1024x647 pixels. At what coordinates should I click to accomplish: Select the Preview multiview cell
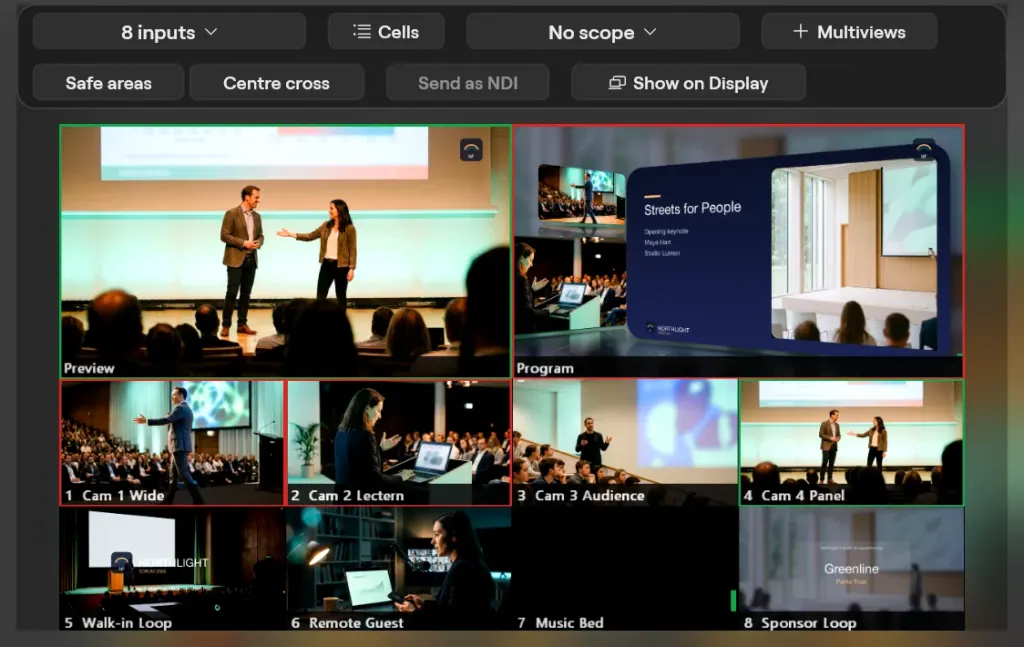point(285,251)
